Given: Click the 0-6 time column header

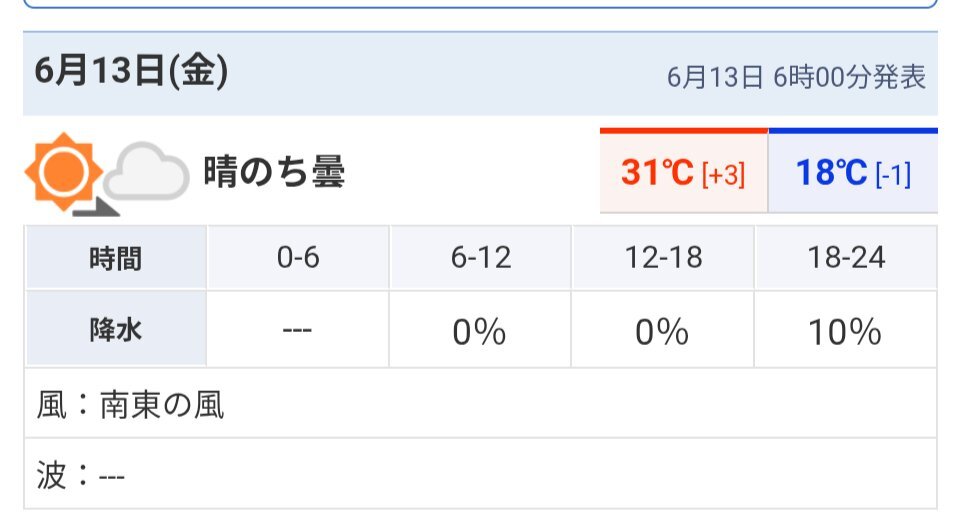Looking at the screenshot, I should click(x=298, y=258).
